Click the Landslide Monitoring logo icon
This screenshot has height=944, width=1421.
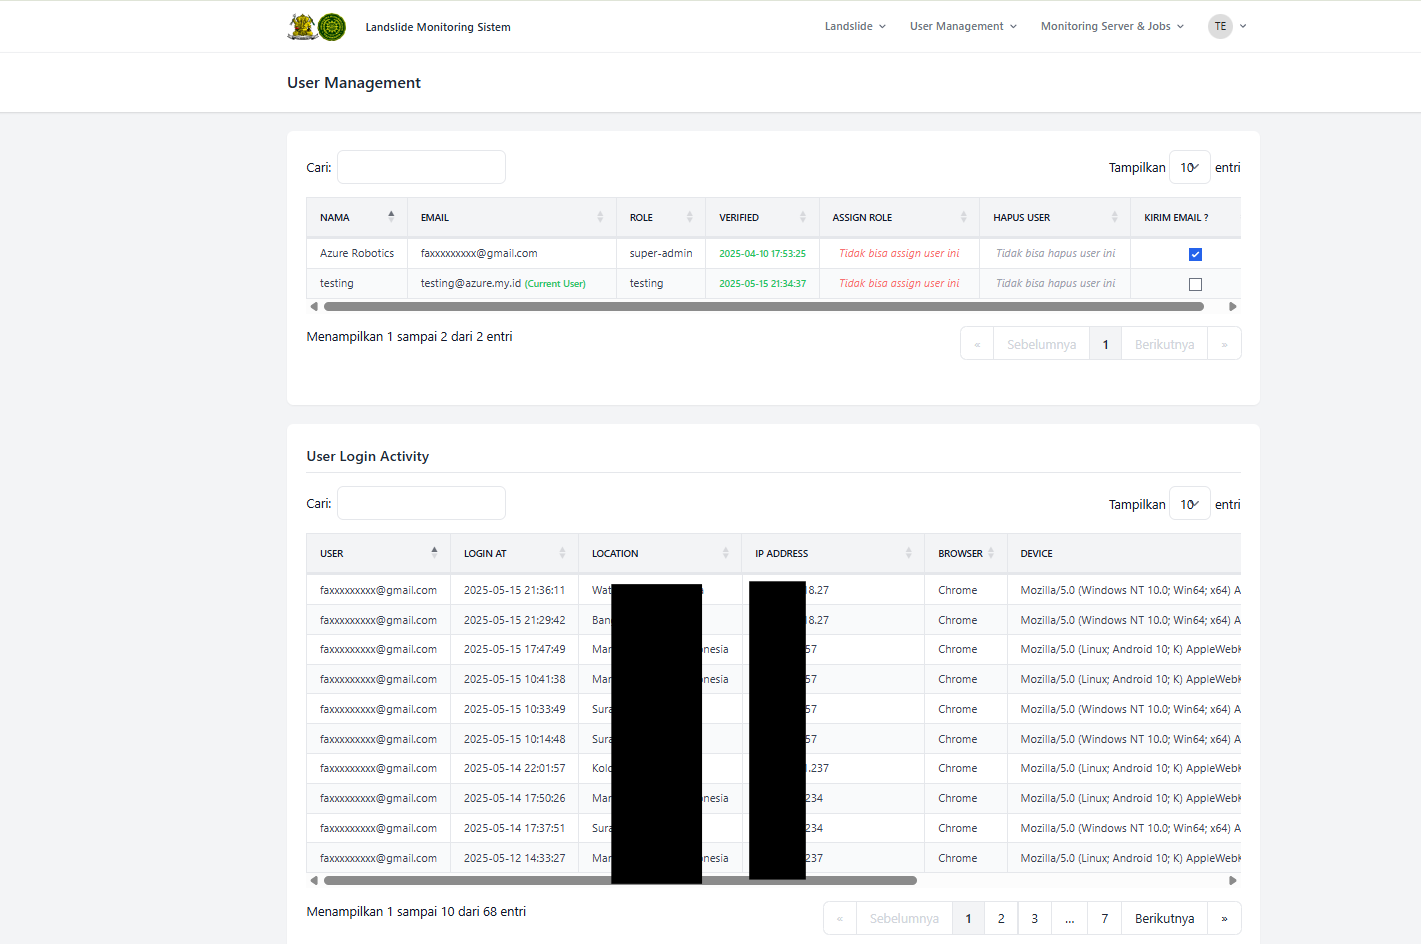tap(317, 27)
